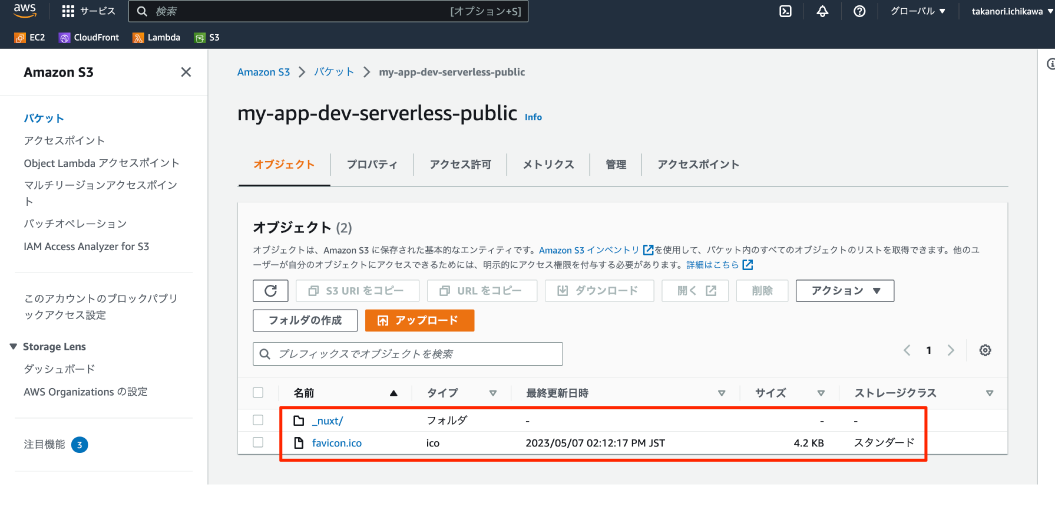The width and height of the screenshot is (1055, 505).
Task: Open the CloudShell terminal icon
Action: (785, 11)
